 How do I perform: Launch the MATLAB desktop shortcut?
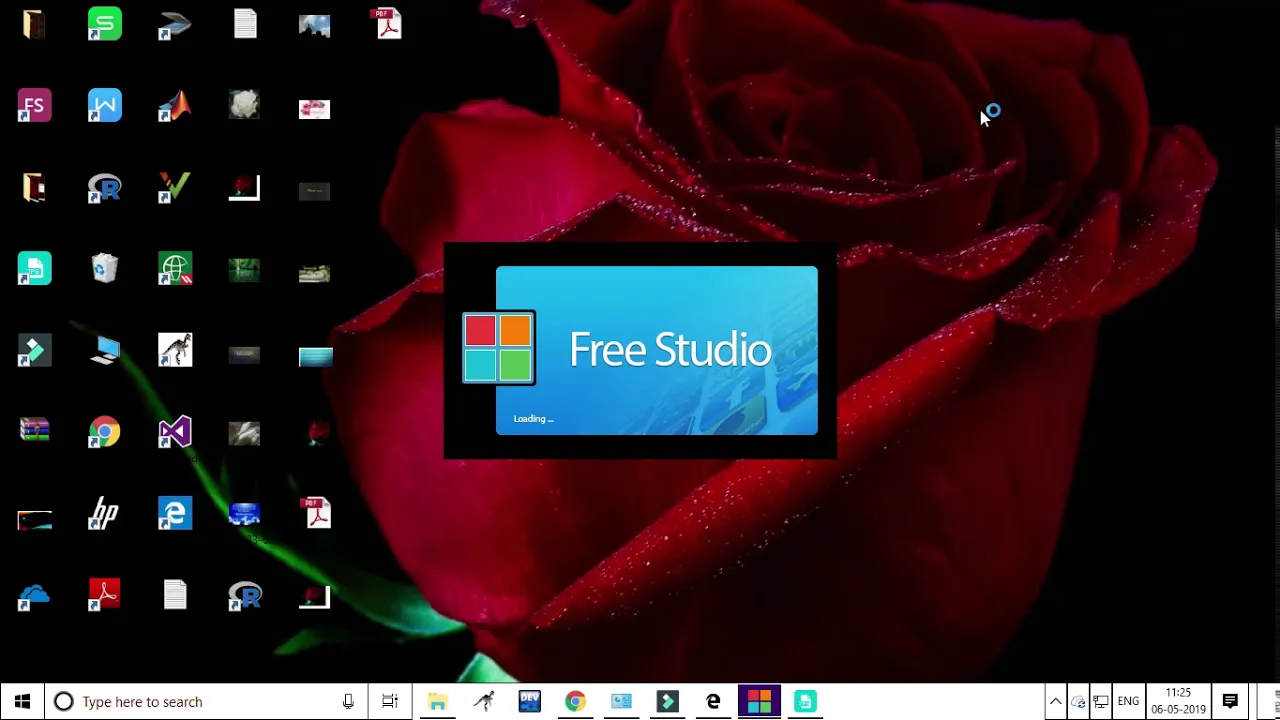tap(175, 106)
